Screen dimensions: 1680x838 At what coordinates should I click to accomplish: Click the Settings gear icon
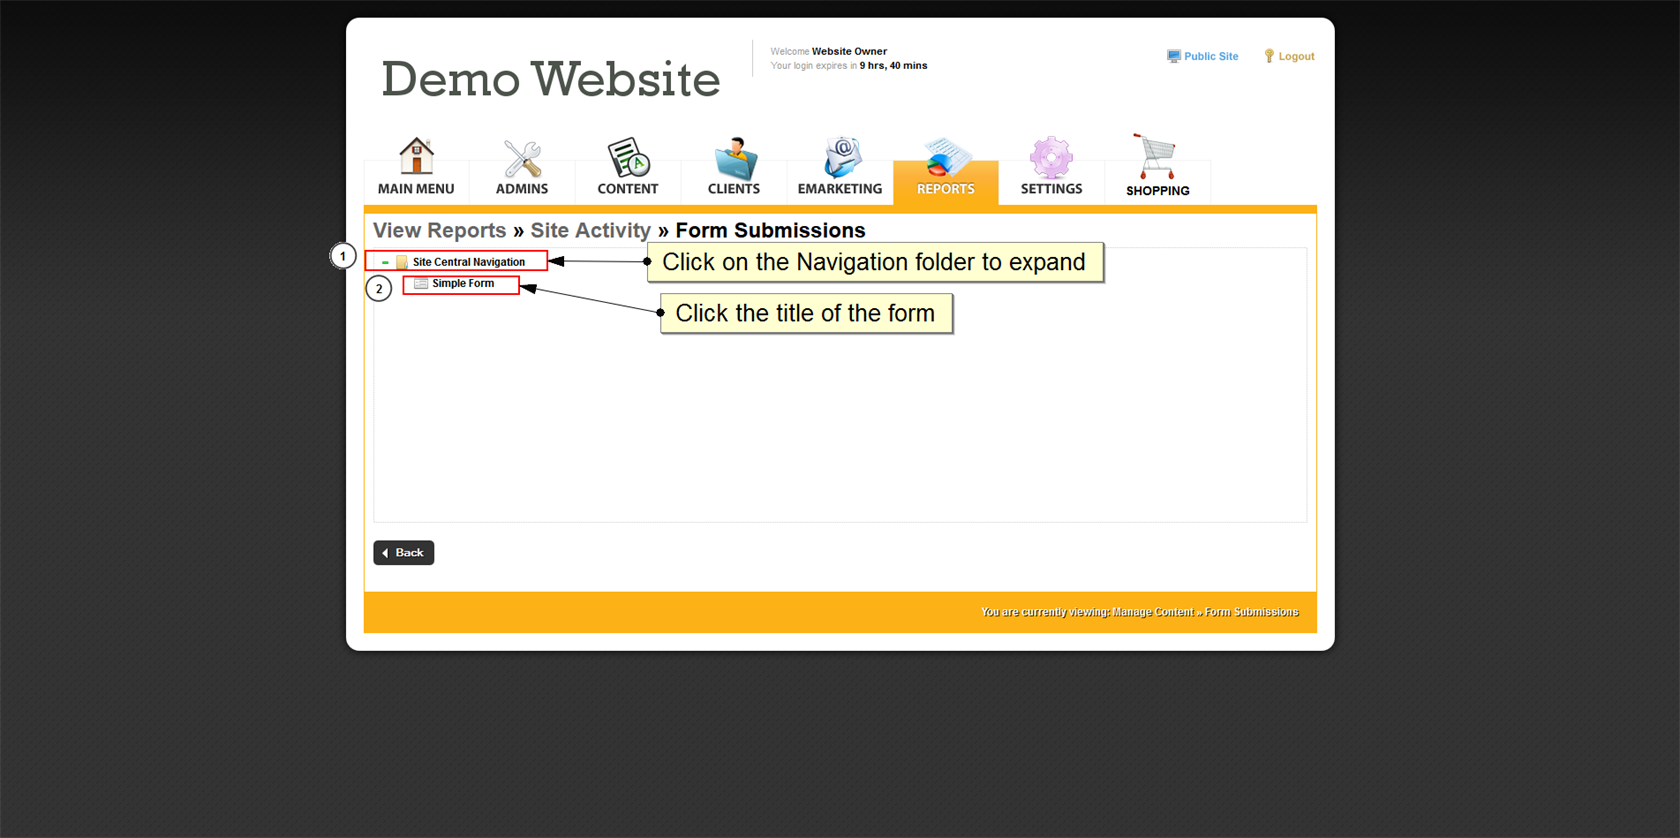[x=1051, y=158]
